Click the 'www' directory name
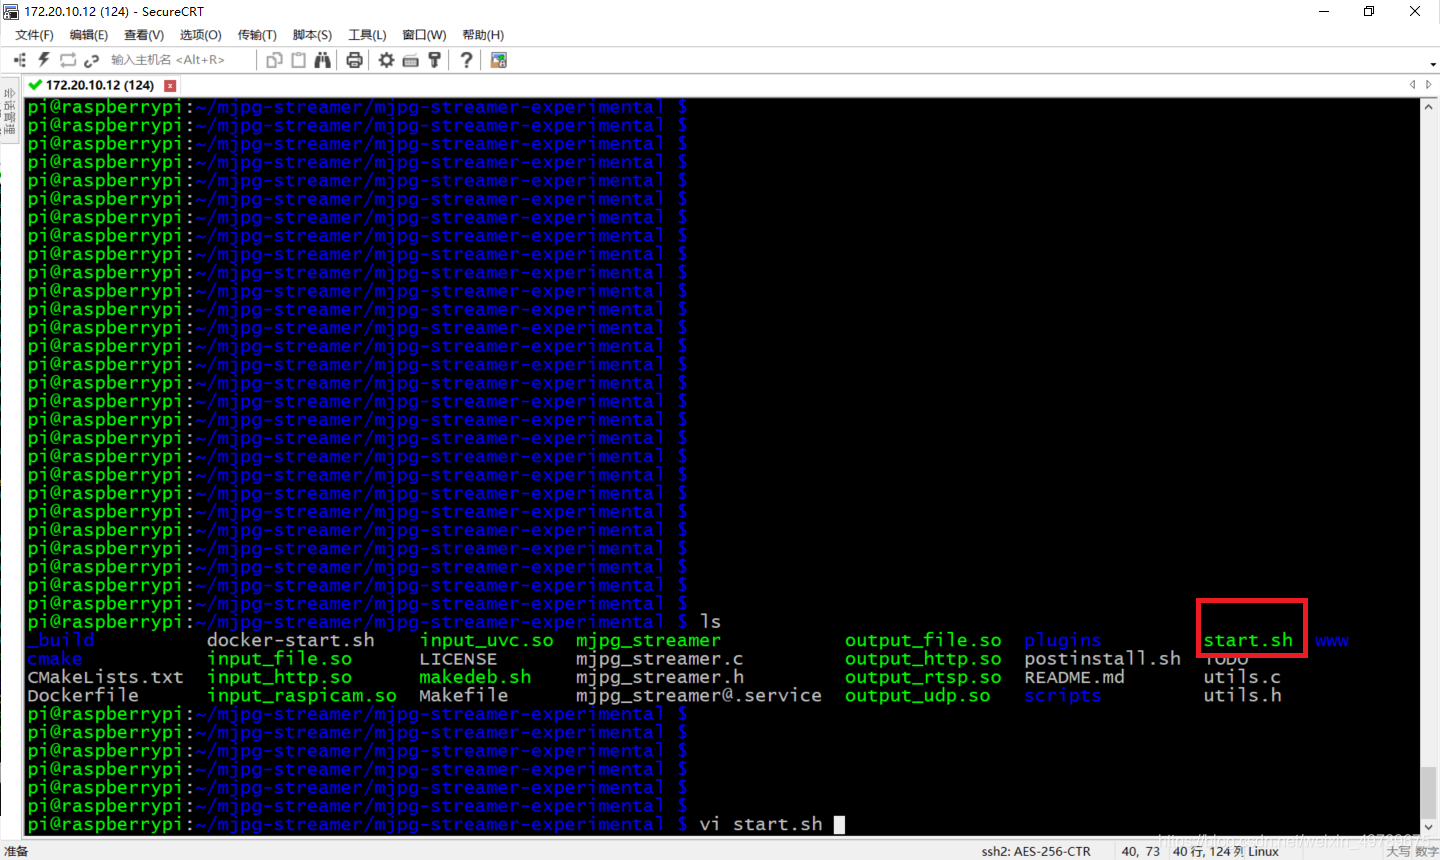Image resolution: width=1440 pixels, height=860 pixels. 1332,640
